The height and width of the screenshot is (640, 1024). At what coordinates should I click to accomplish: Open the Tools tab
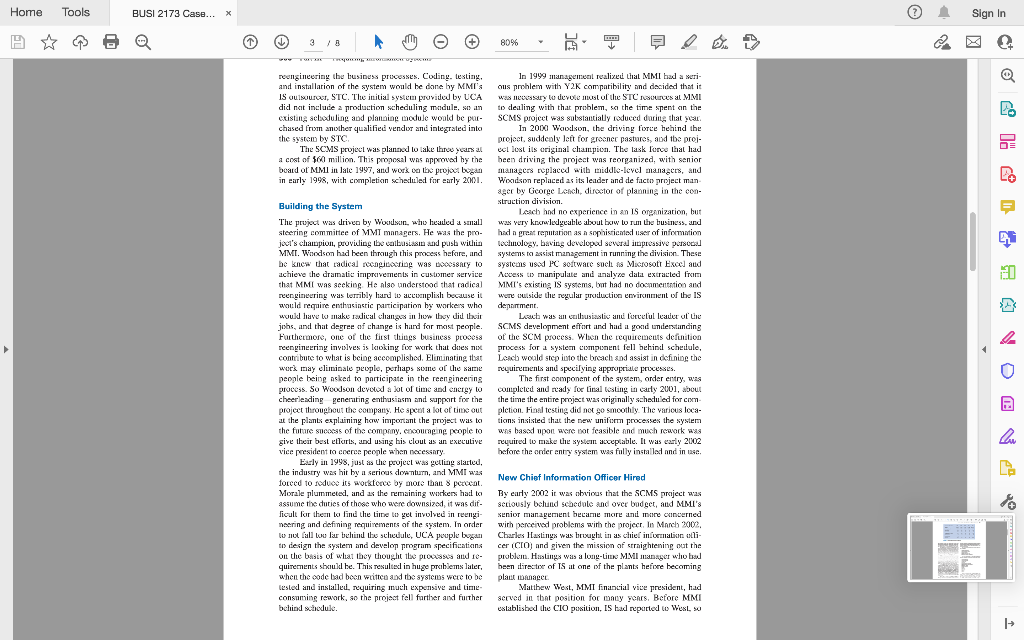(76, 12)
